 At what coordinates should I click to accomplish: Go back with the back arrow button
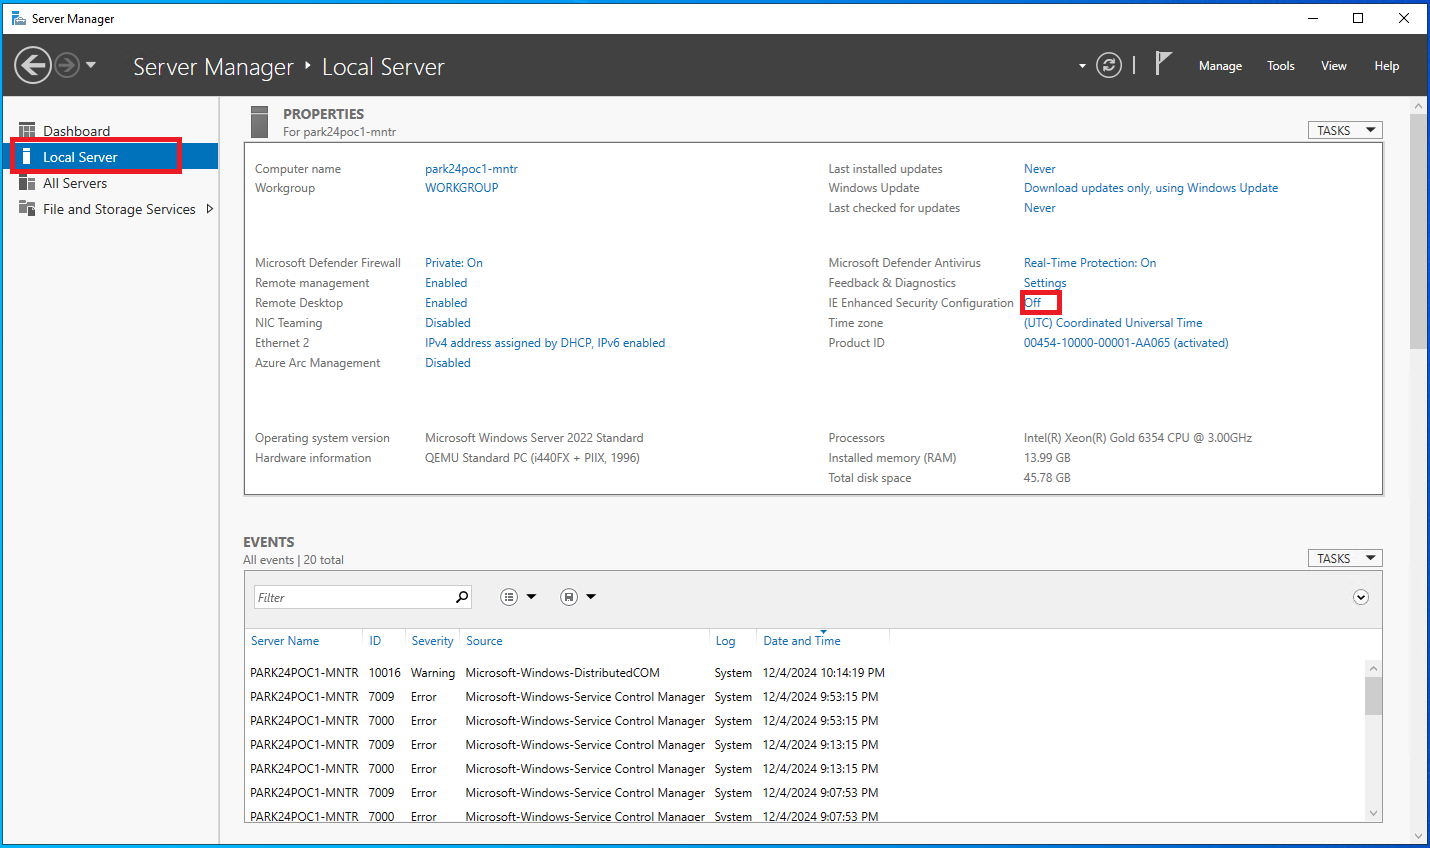(32, 66)
